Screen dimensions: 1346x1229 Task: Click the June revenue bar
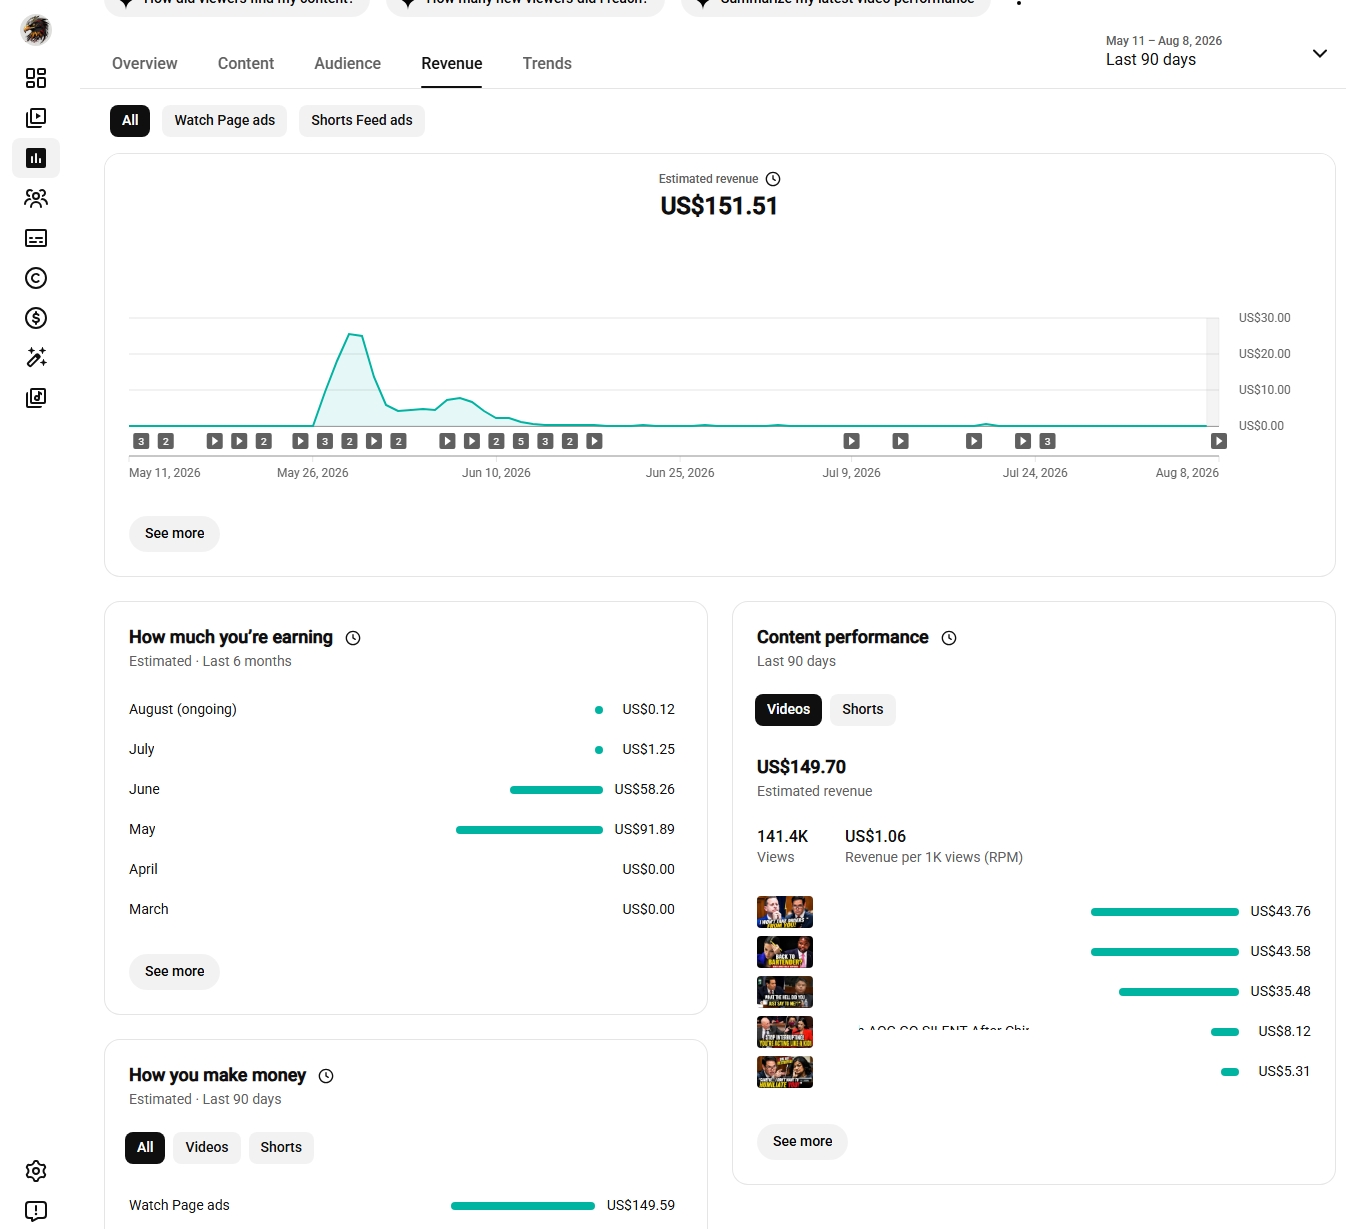556,790
